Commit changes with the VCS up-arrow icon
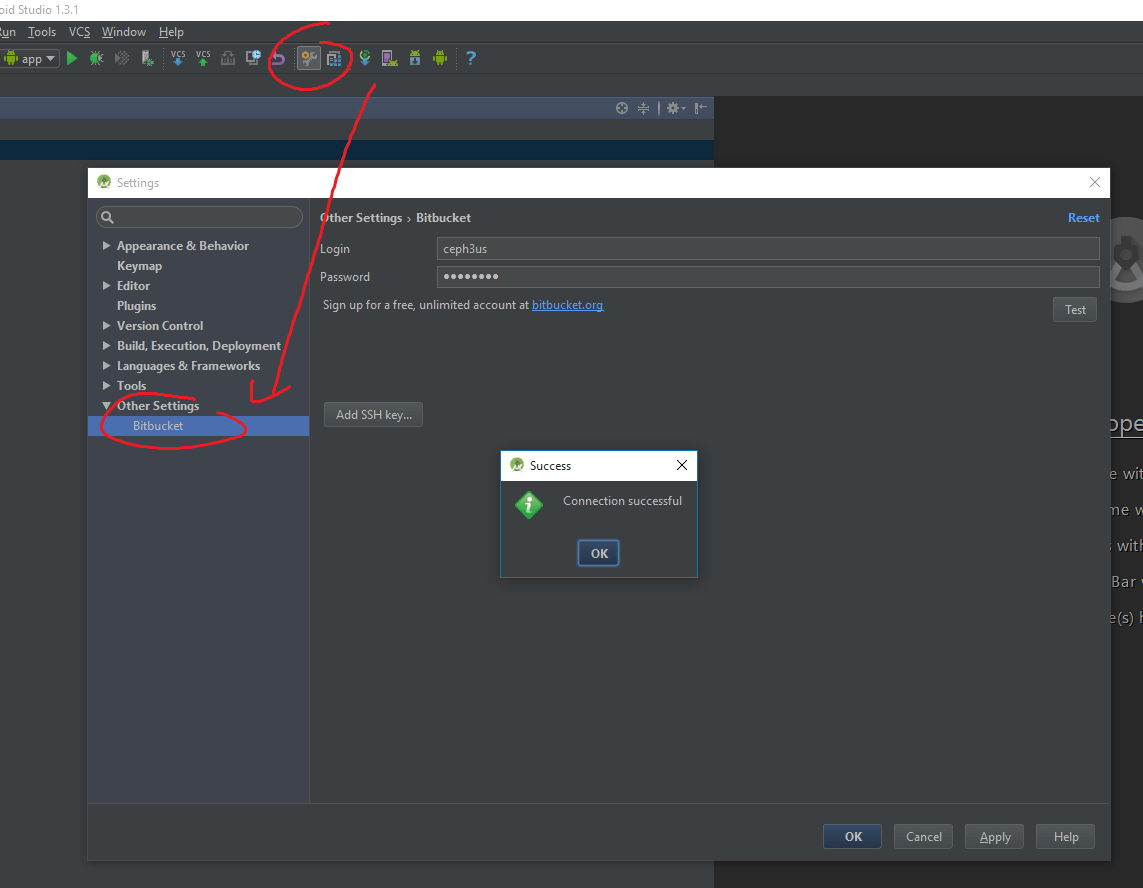 coord(203,57)
